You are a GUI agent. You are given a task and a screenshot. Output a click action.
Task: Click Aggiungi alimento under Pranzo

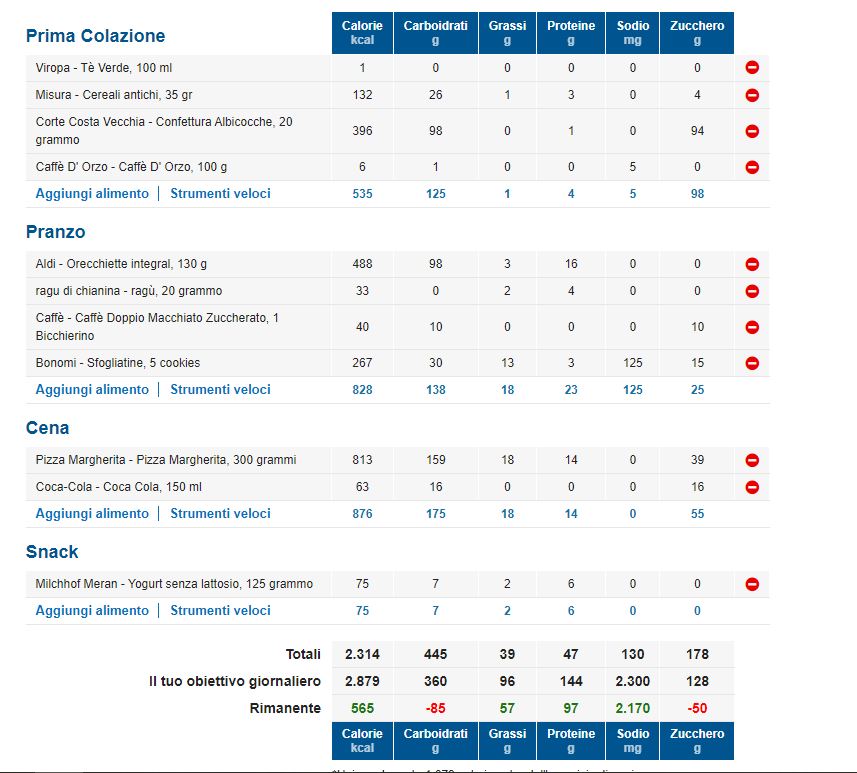click(x=92, y=390)
